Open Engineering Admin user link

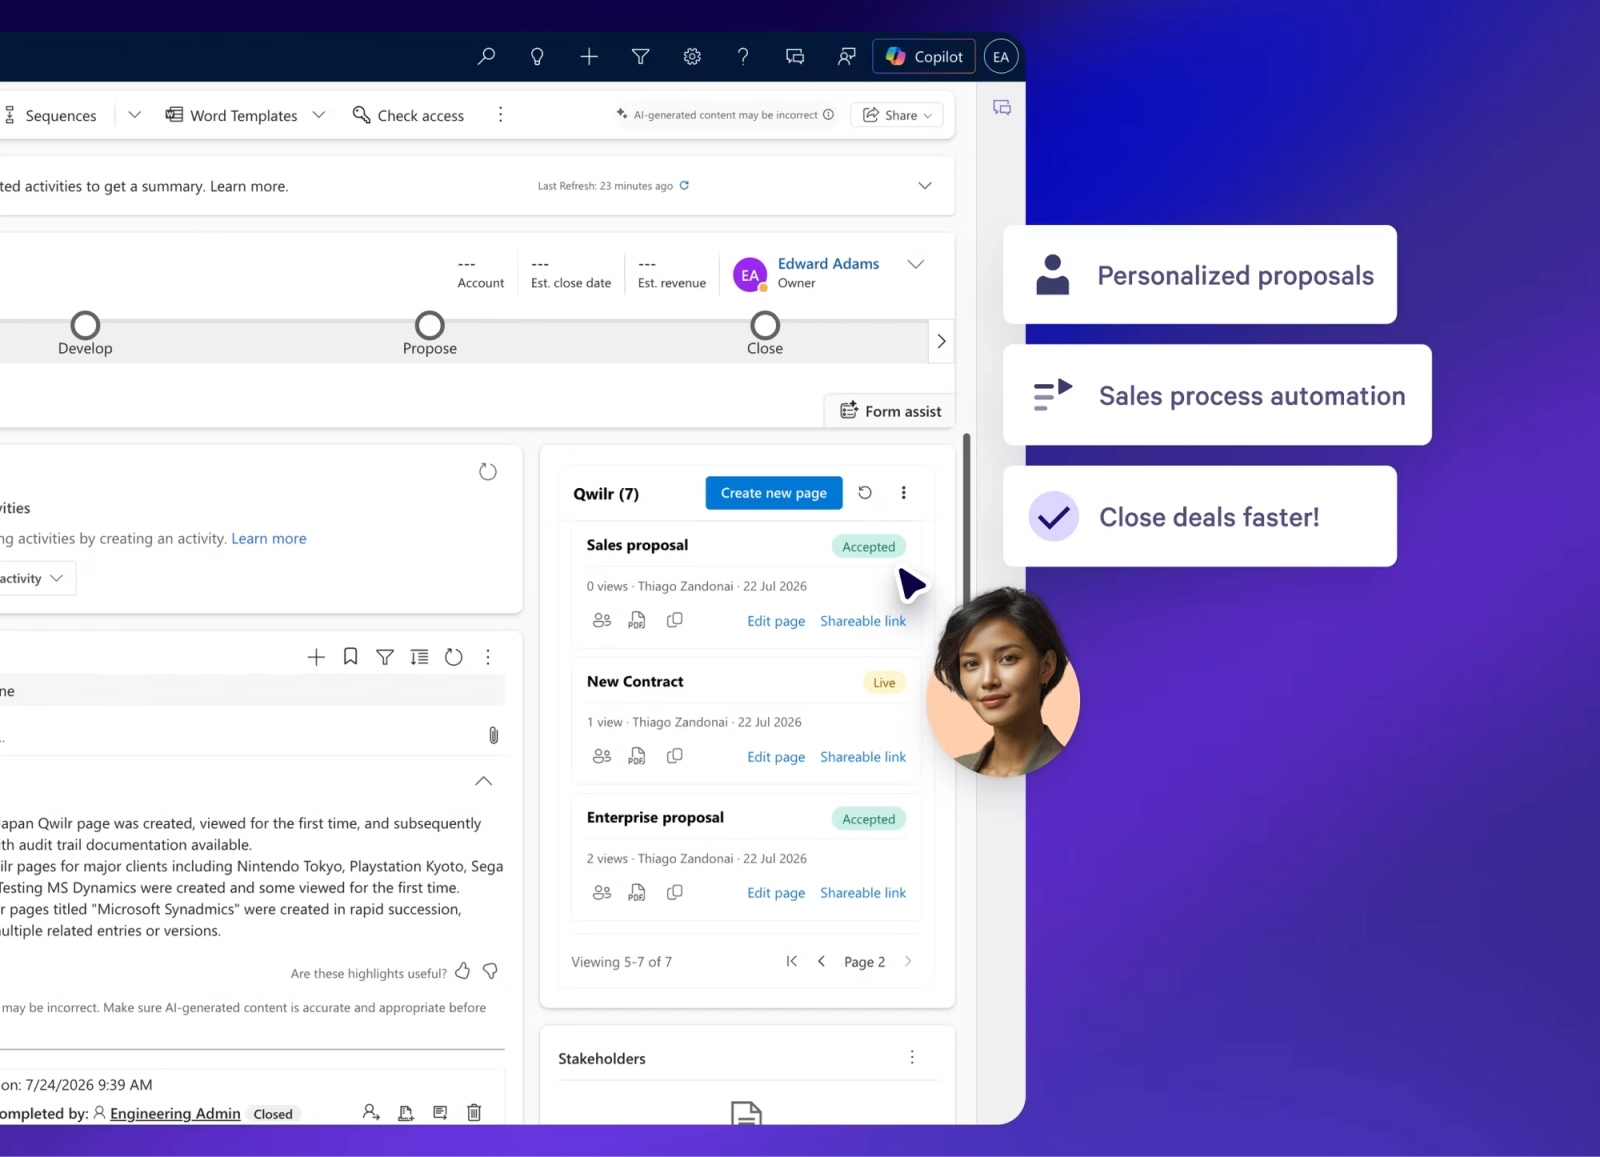click(x=175, y=1113)
